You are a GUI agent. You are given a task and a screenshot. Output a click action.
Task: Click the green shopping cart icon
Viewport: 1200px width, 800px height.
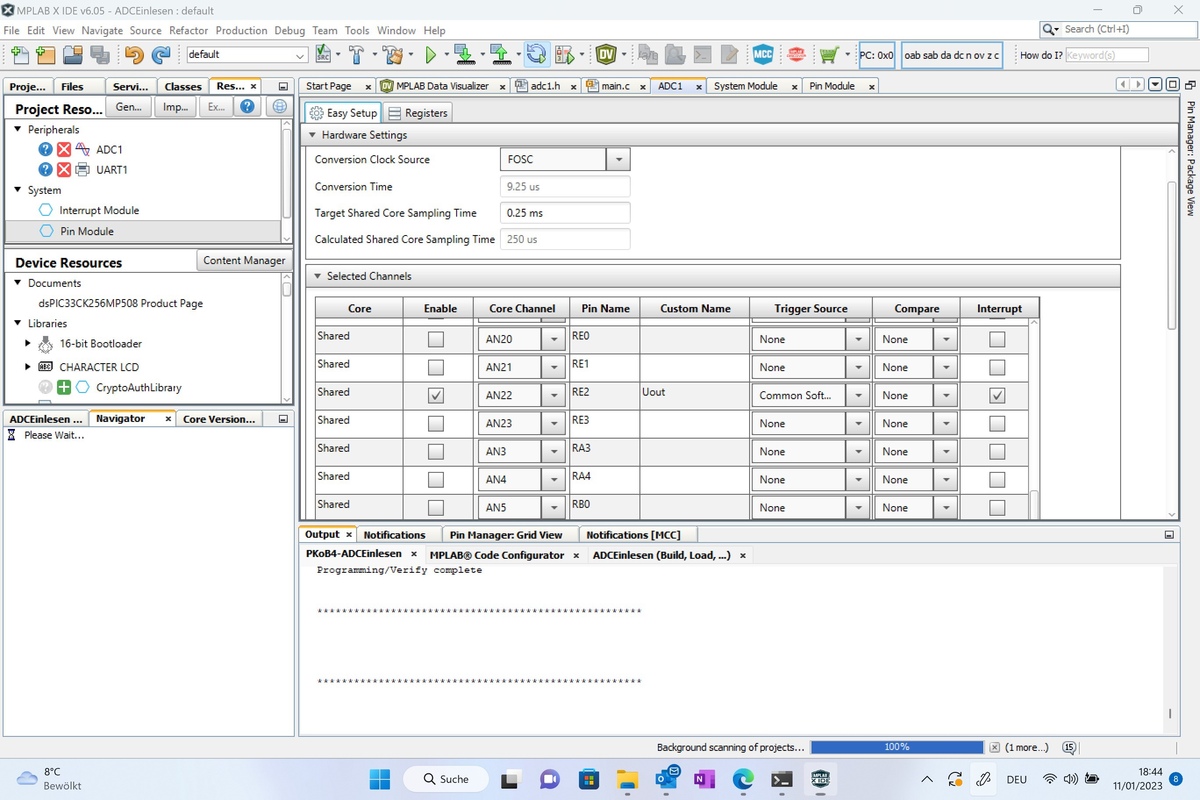[828, 54]
